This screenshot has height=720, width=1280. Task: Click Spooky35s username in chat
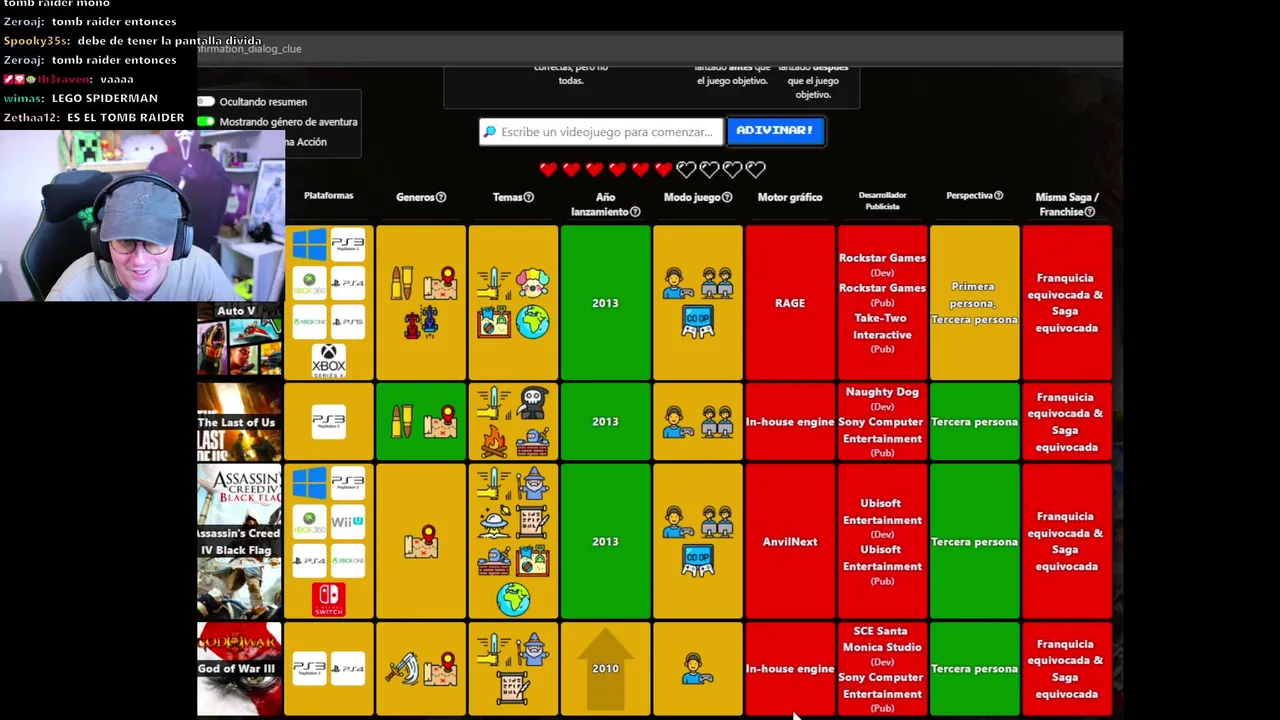[x=36, y=41]
